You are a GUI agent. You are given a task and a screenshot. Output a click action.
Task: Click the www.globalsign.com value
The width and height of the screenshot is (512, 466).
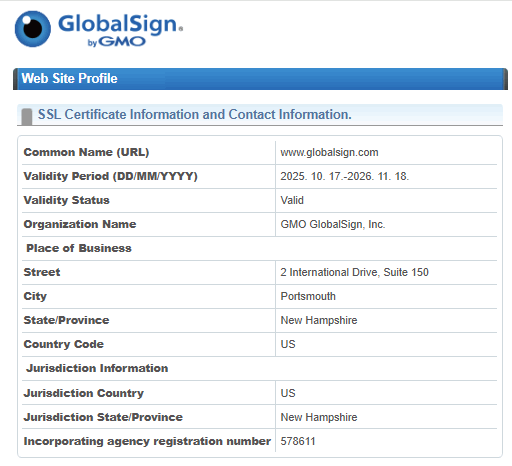pyautogui.click(x=329, y=152)
